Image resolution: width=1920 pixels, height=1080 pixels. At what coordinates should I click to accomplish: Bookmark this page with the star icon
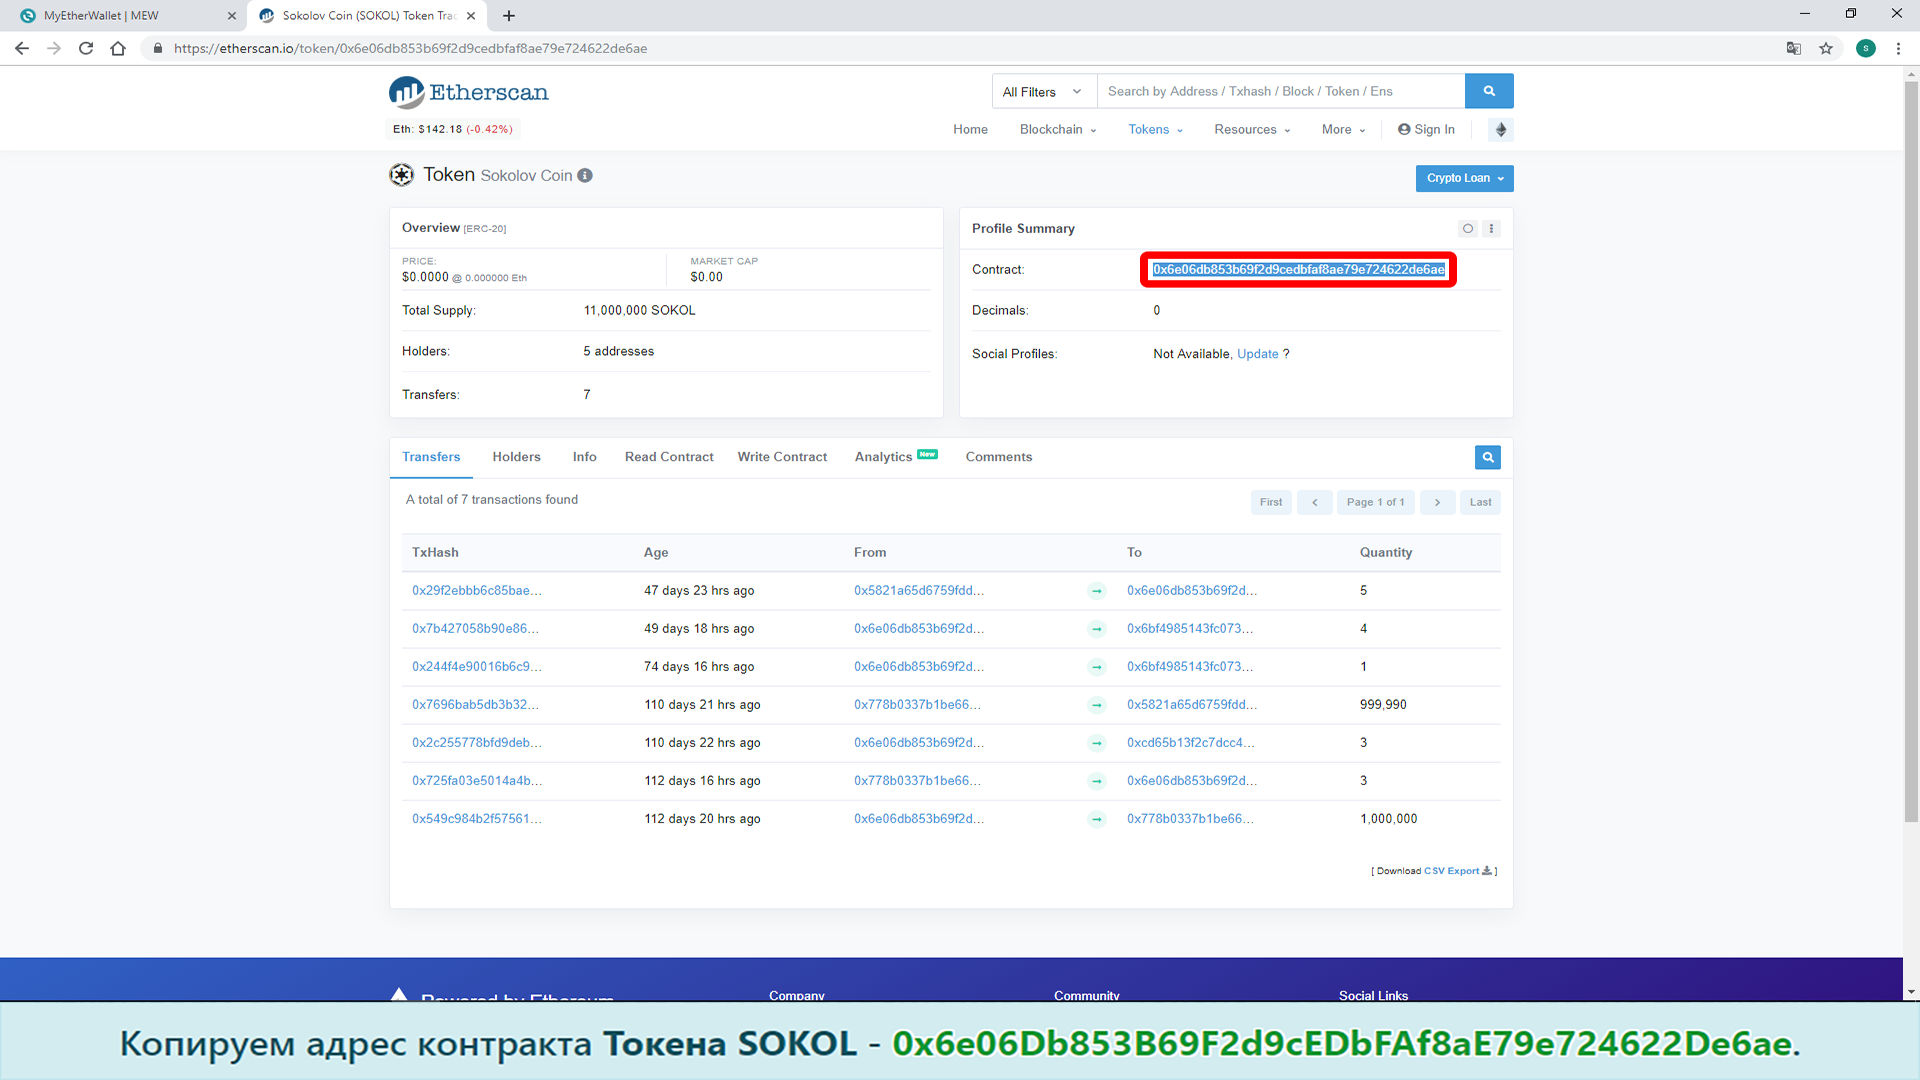pos(1826,48)
